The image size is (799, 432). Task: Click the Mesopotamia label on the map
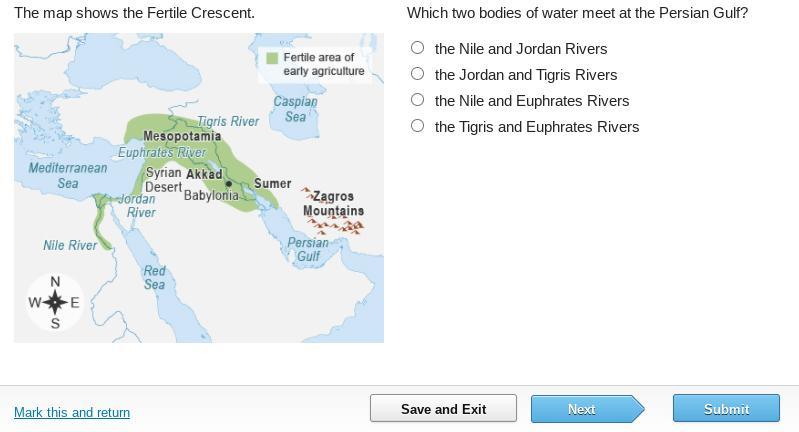point(182,136)
